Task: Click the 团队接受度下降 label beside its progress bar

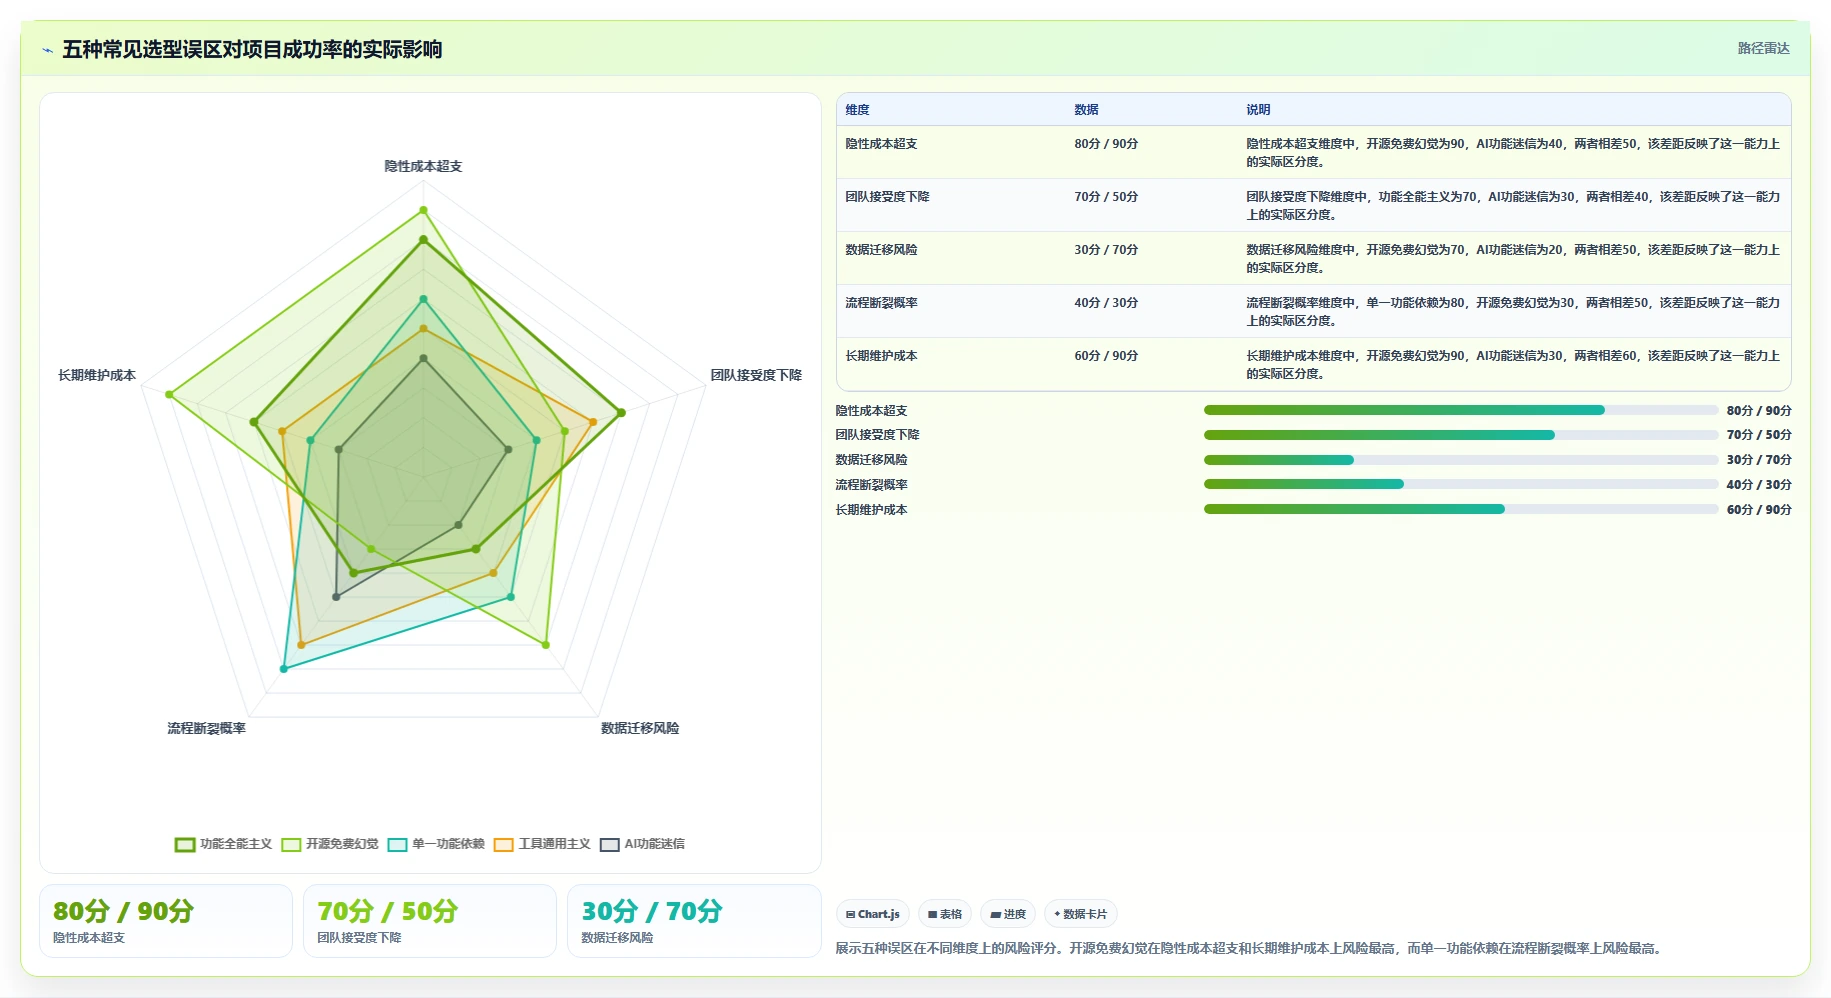Action: click(878, 435)
